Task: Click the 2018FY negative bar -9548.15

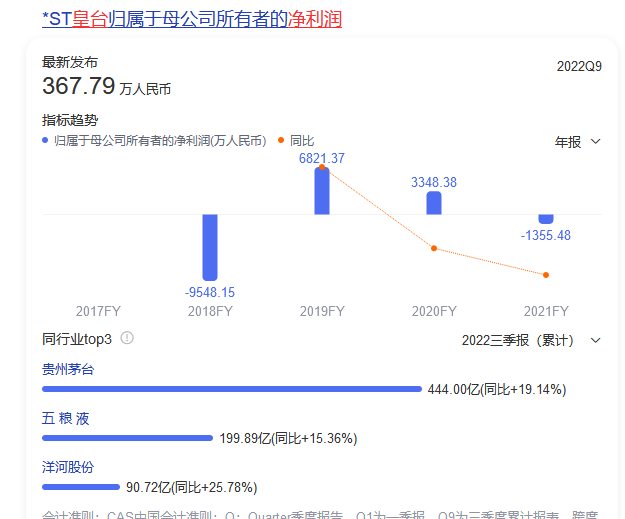Action: (x=210, y=247)
